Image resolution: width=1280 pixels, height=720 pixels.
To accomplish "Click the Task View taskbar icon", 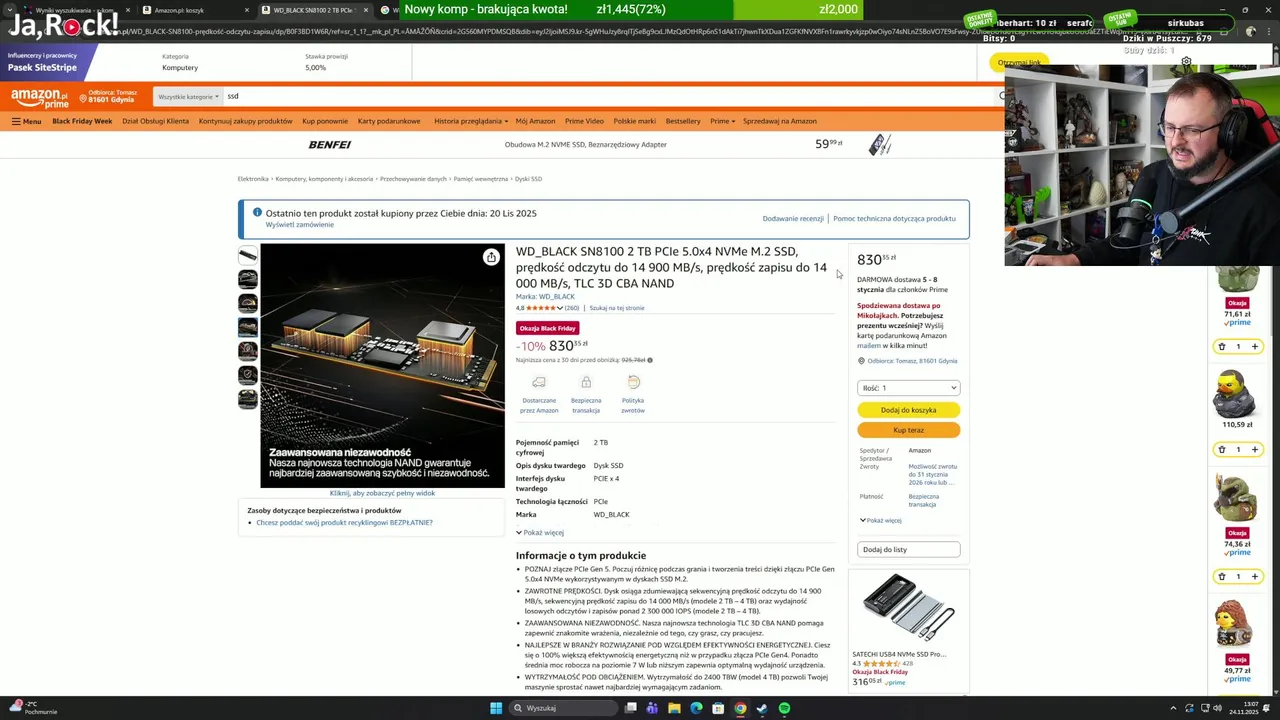I will point(631,708).
